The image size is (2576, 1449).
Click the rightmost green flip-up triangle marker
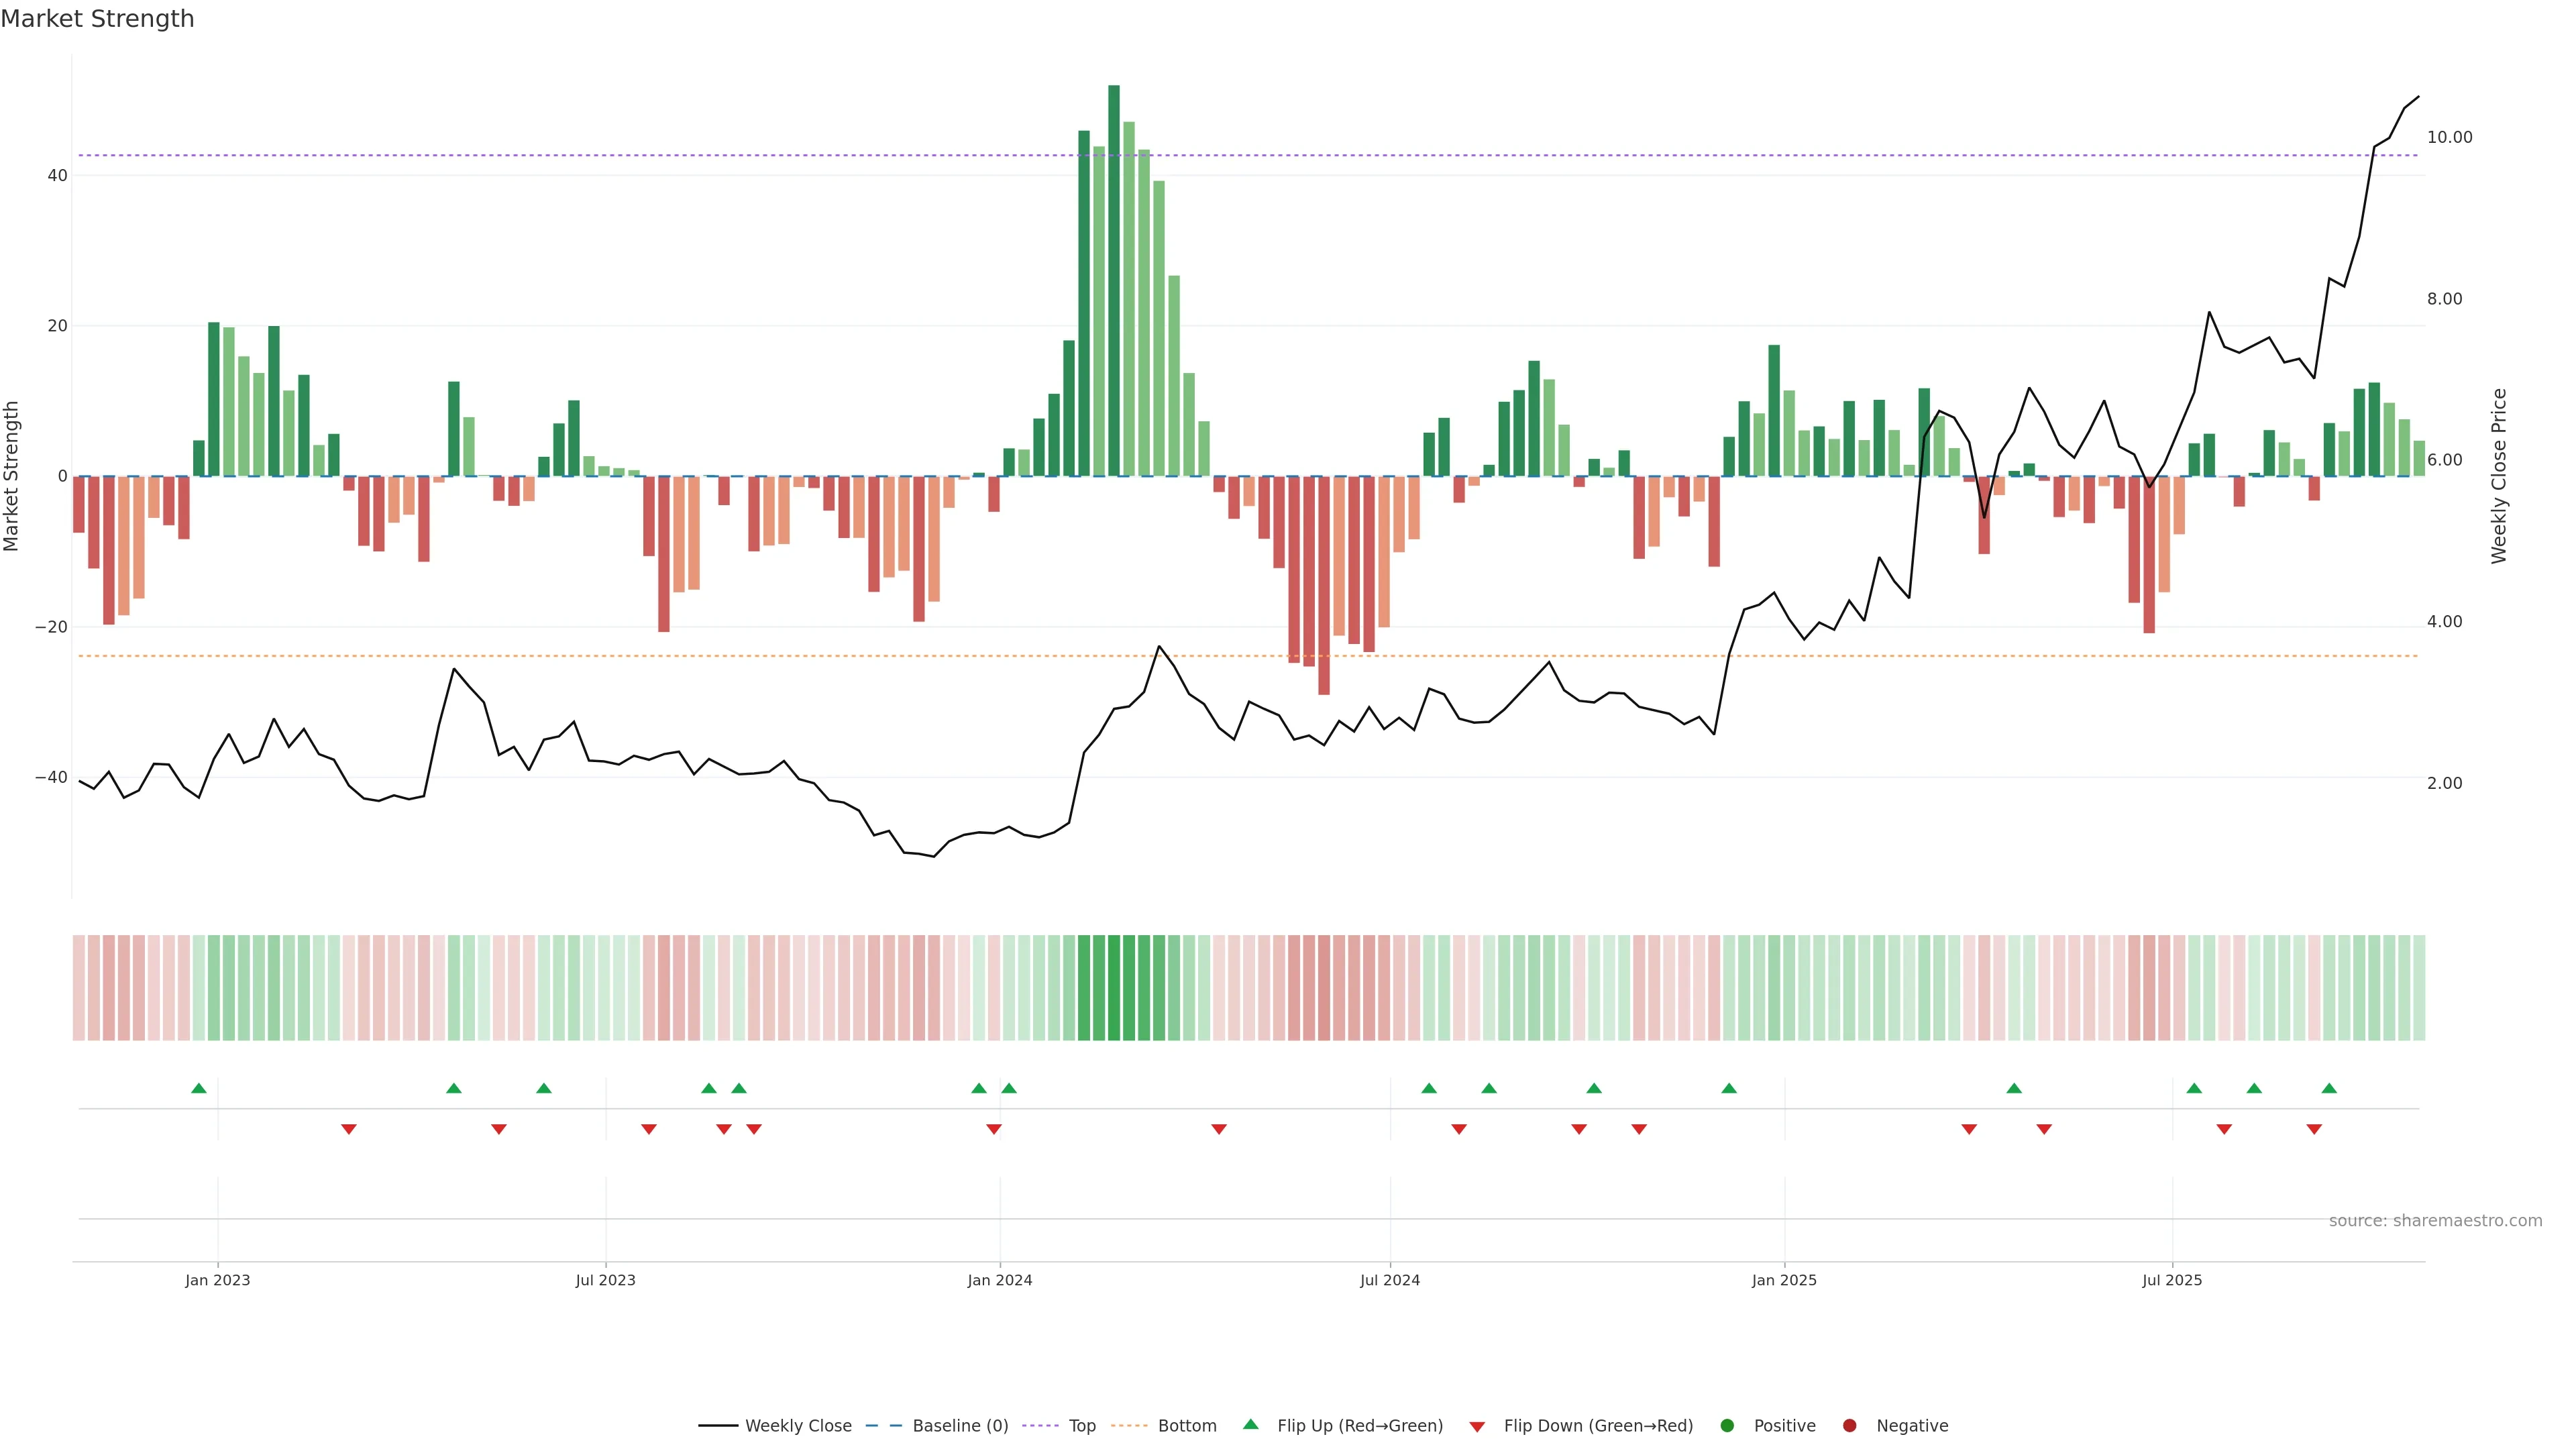[2329, 1088]
